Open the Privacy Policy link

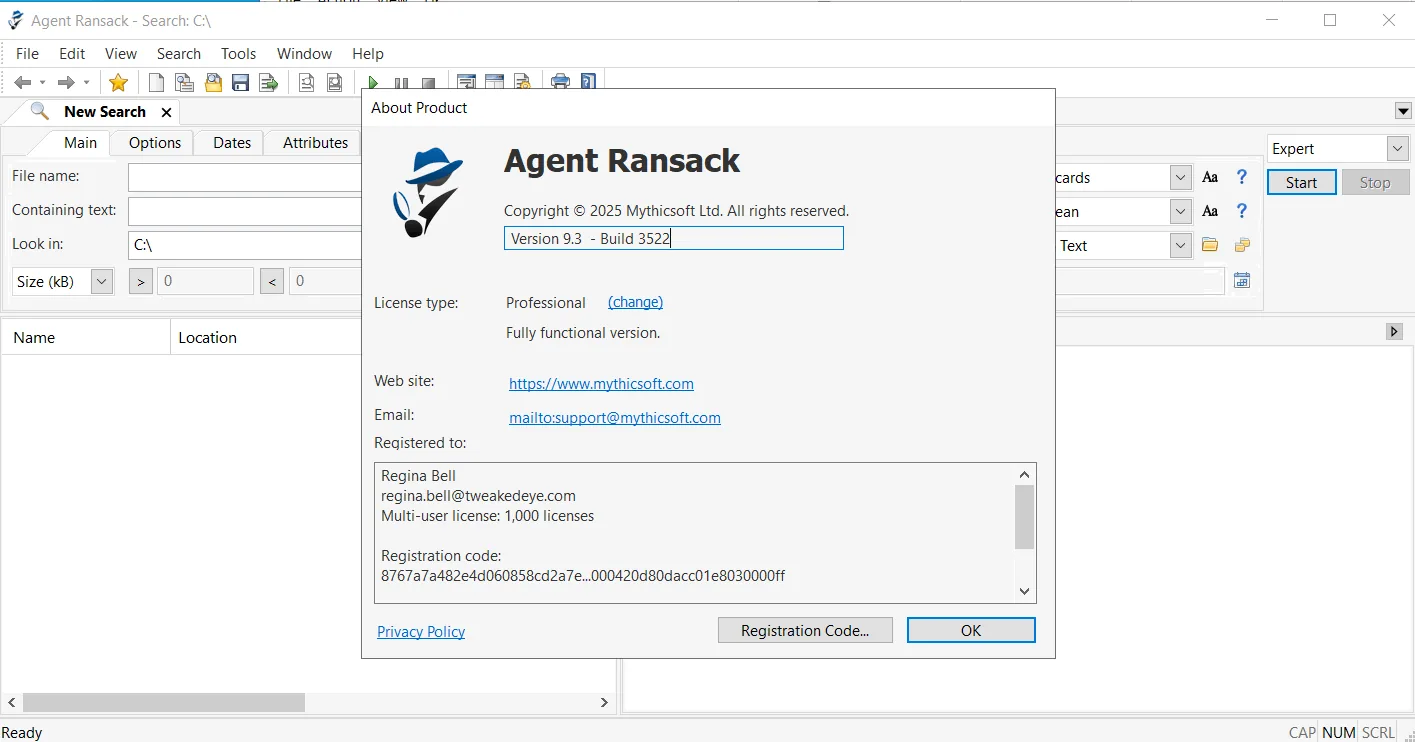(x=421, y=632)
